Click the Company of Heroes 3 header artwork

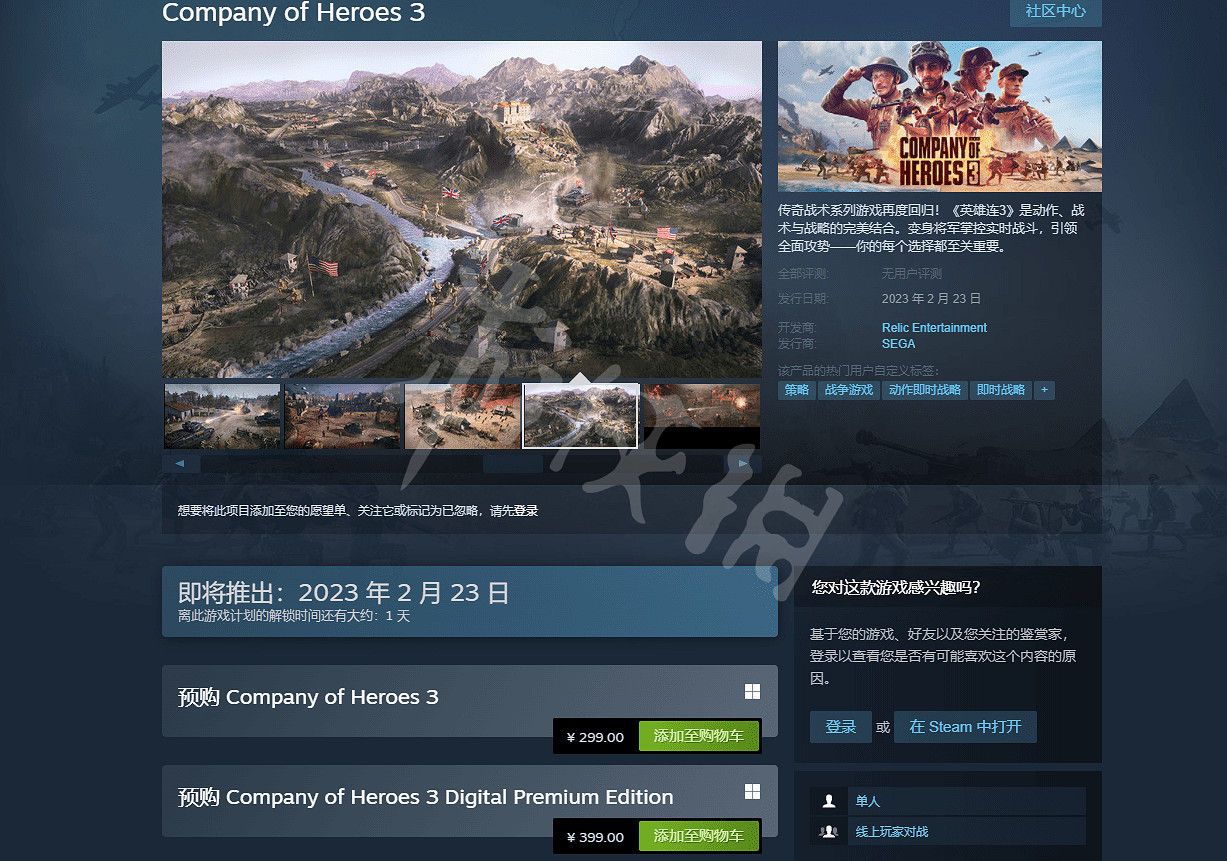pyautogui.click(x=939, y=116)
